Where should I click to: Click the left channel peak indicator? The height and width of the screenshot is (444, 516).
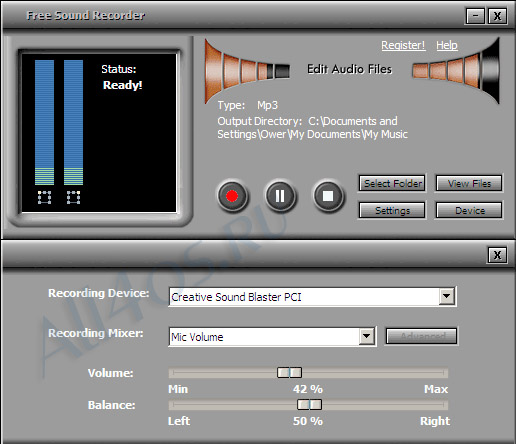44,197
